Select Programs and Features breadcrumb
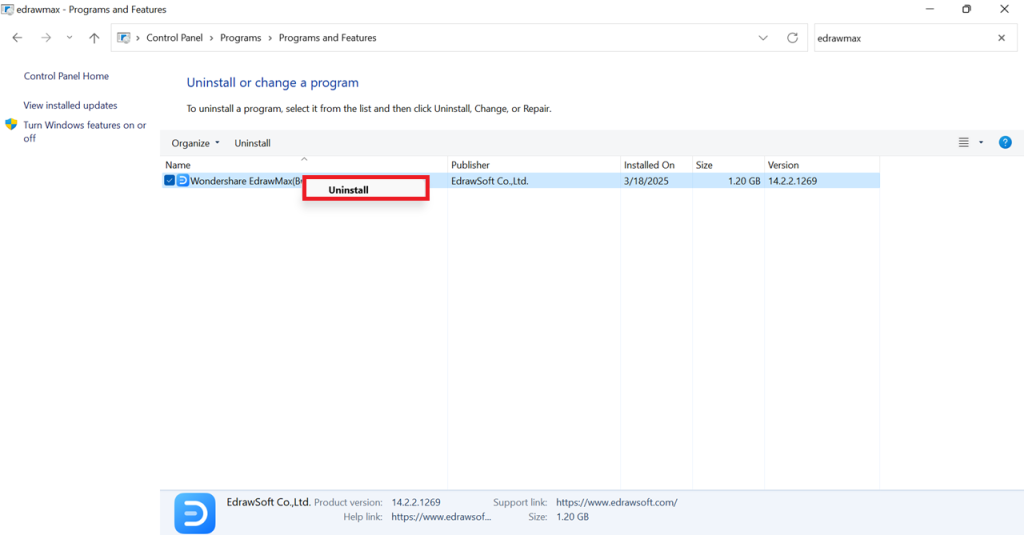The height and width of the screenshot is (535, 1024). coord(327,38)
